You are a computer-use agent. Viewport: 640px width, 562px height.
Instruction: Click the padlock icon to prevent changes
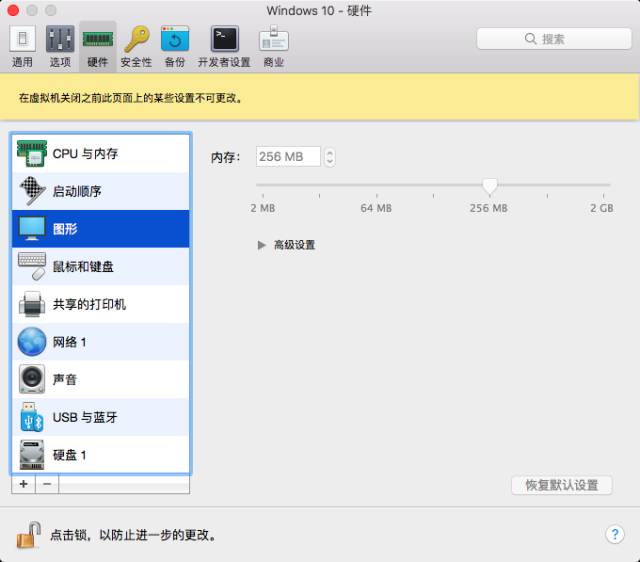tap(28, 535)
